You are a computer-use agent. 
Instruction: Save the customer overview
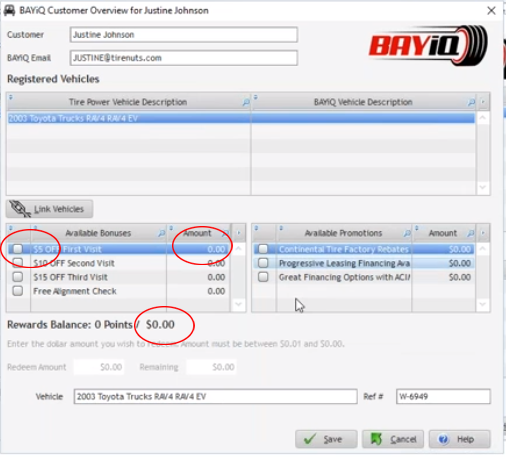326,439
